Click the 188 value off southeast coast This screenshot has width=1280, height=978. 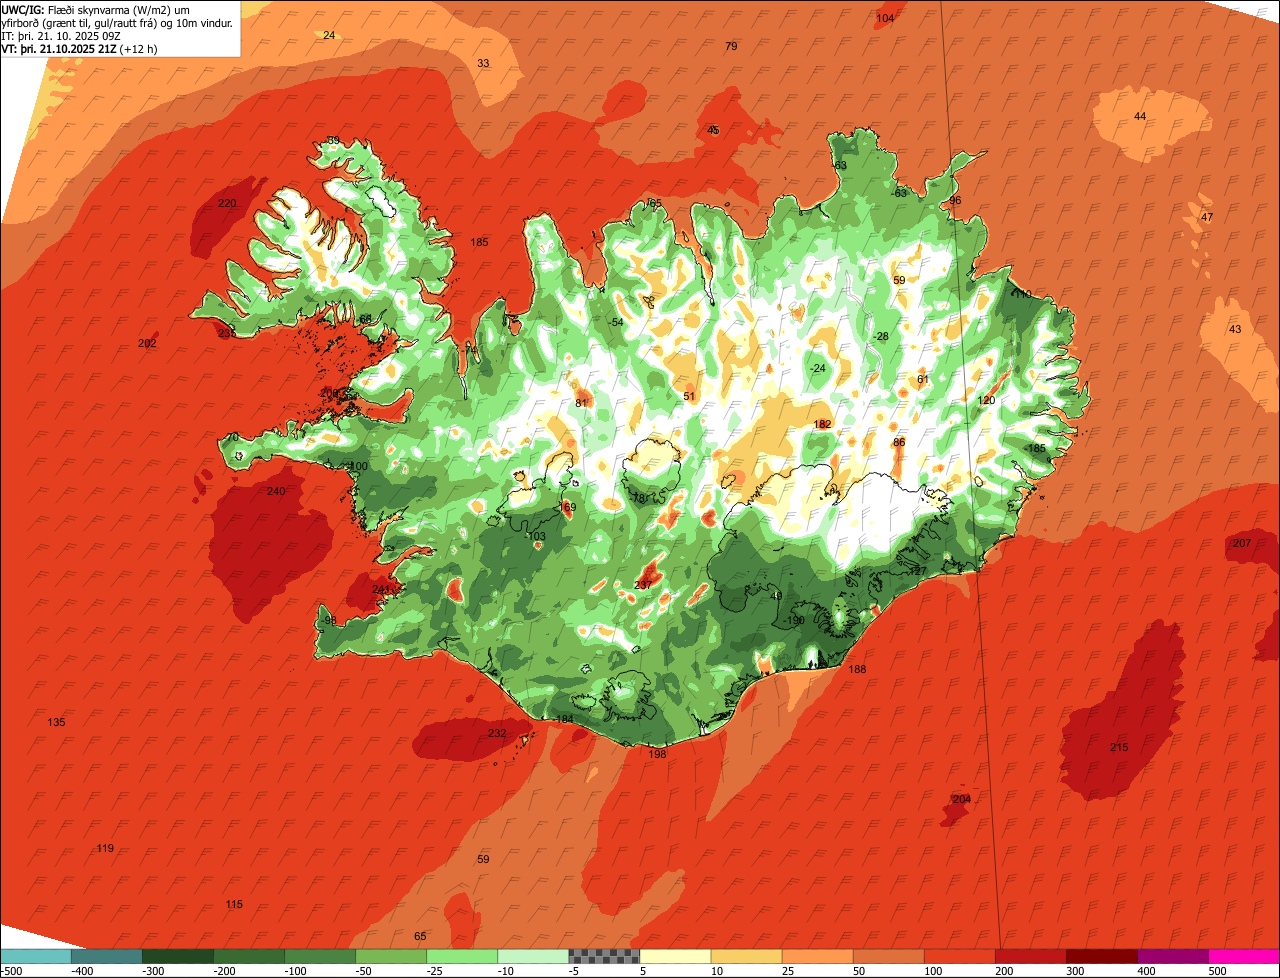coord(857,669)
